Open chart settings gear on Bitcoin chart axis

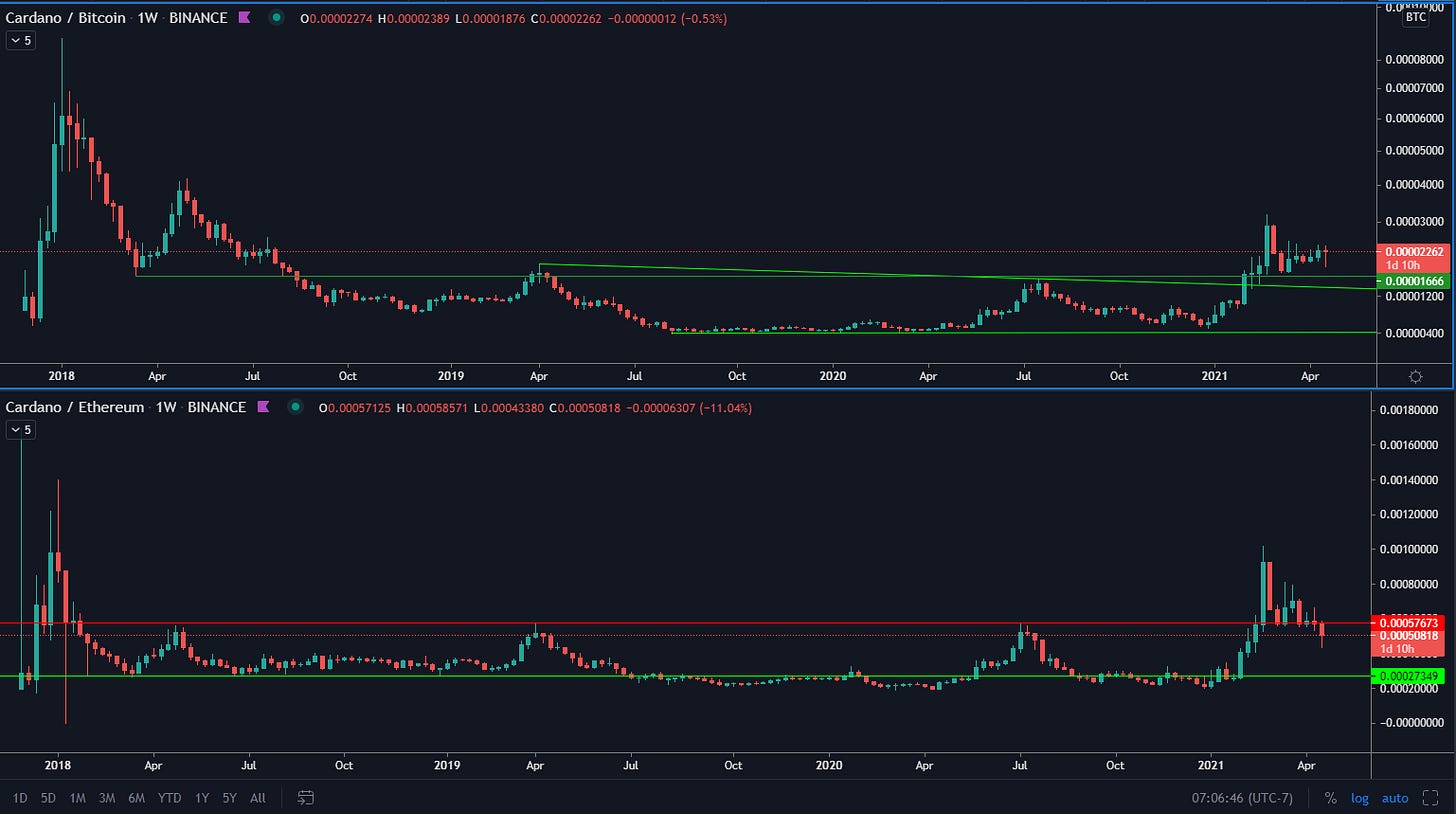coord(1415,376)
